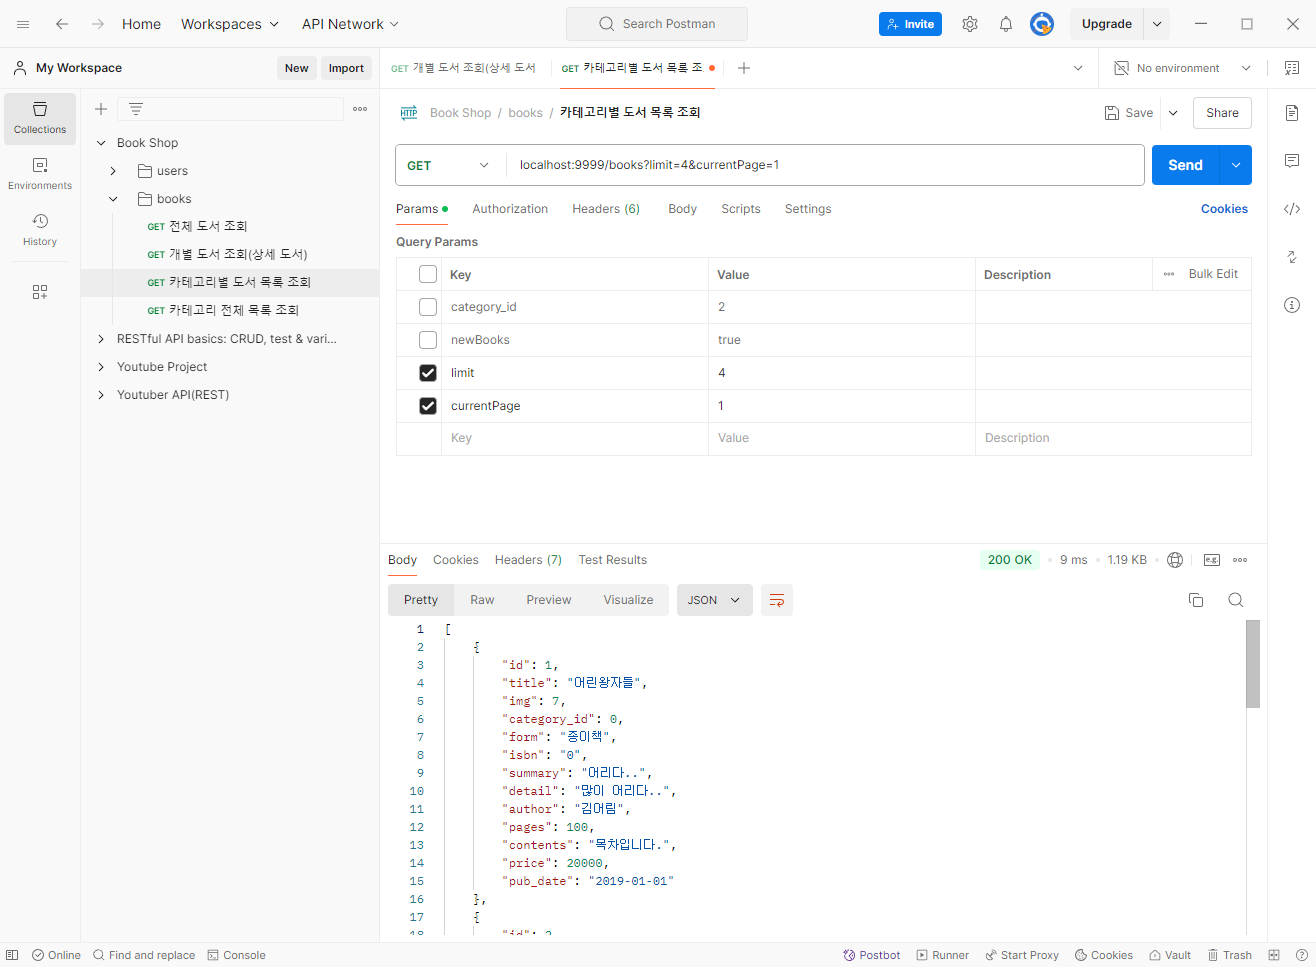The image size is (1316, 967).
Task: Open the Save options dropdown arrow
Action: point(1173,113)
